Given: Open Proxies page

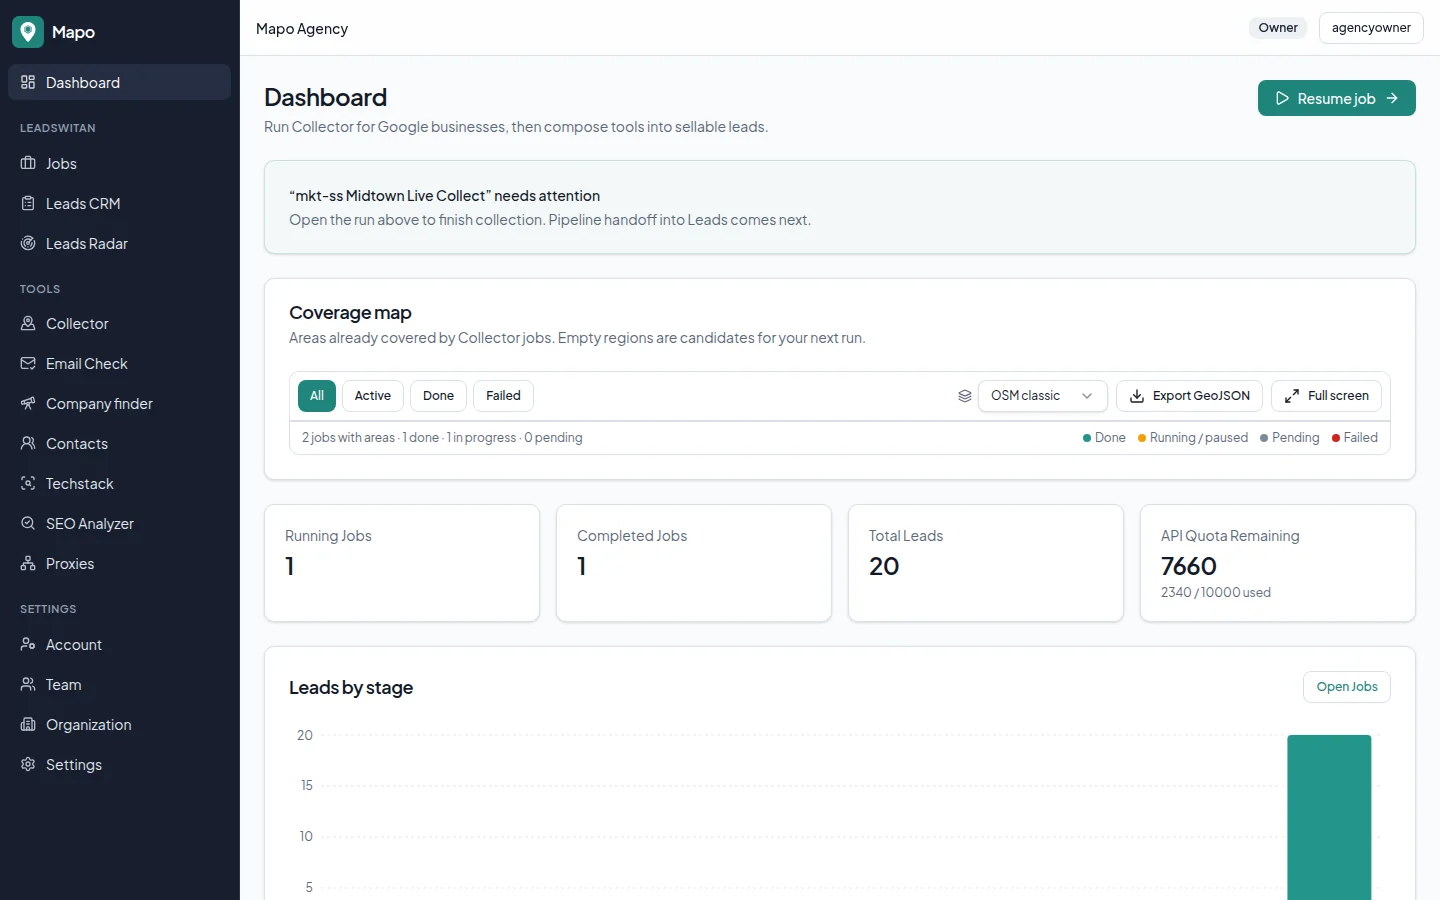Looking at the screenshot, I should point(119,563).
